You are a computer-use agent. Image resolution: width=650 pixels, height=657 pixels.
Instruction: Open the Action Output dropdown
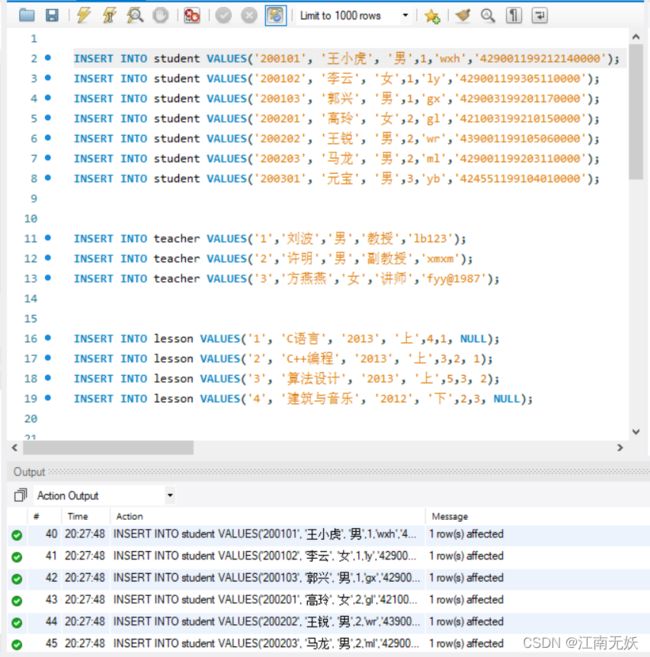coord(170,495)
